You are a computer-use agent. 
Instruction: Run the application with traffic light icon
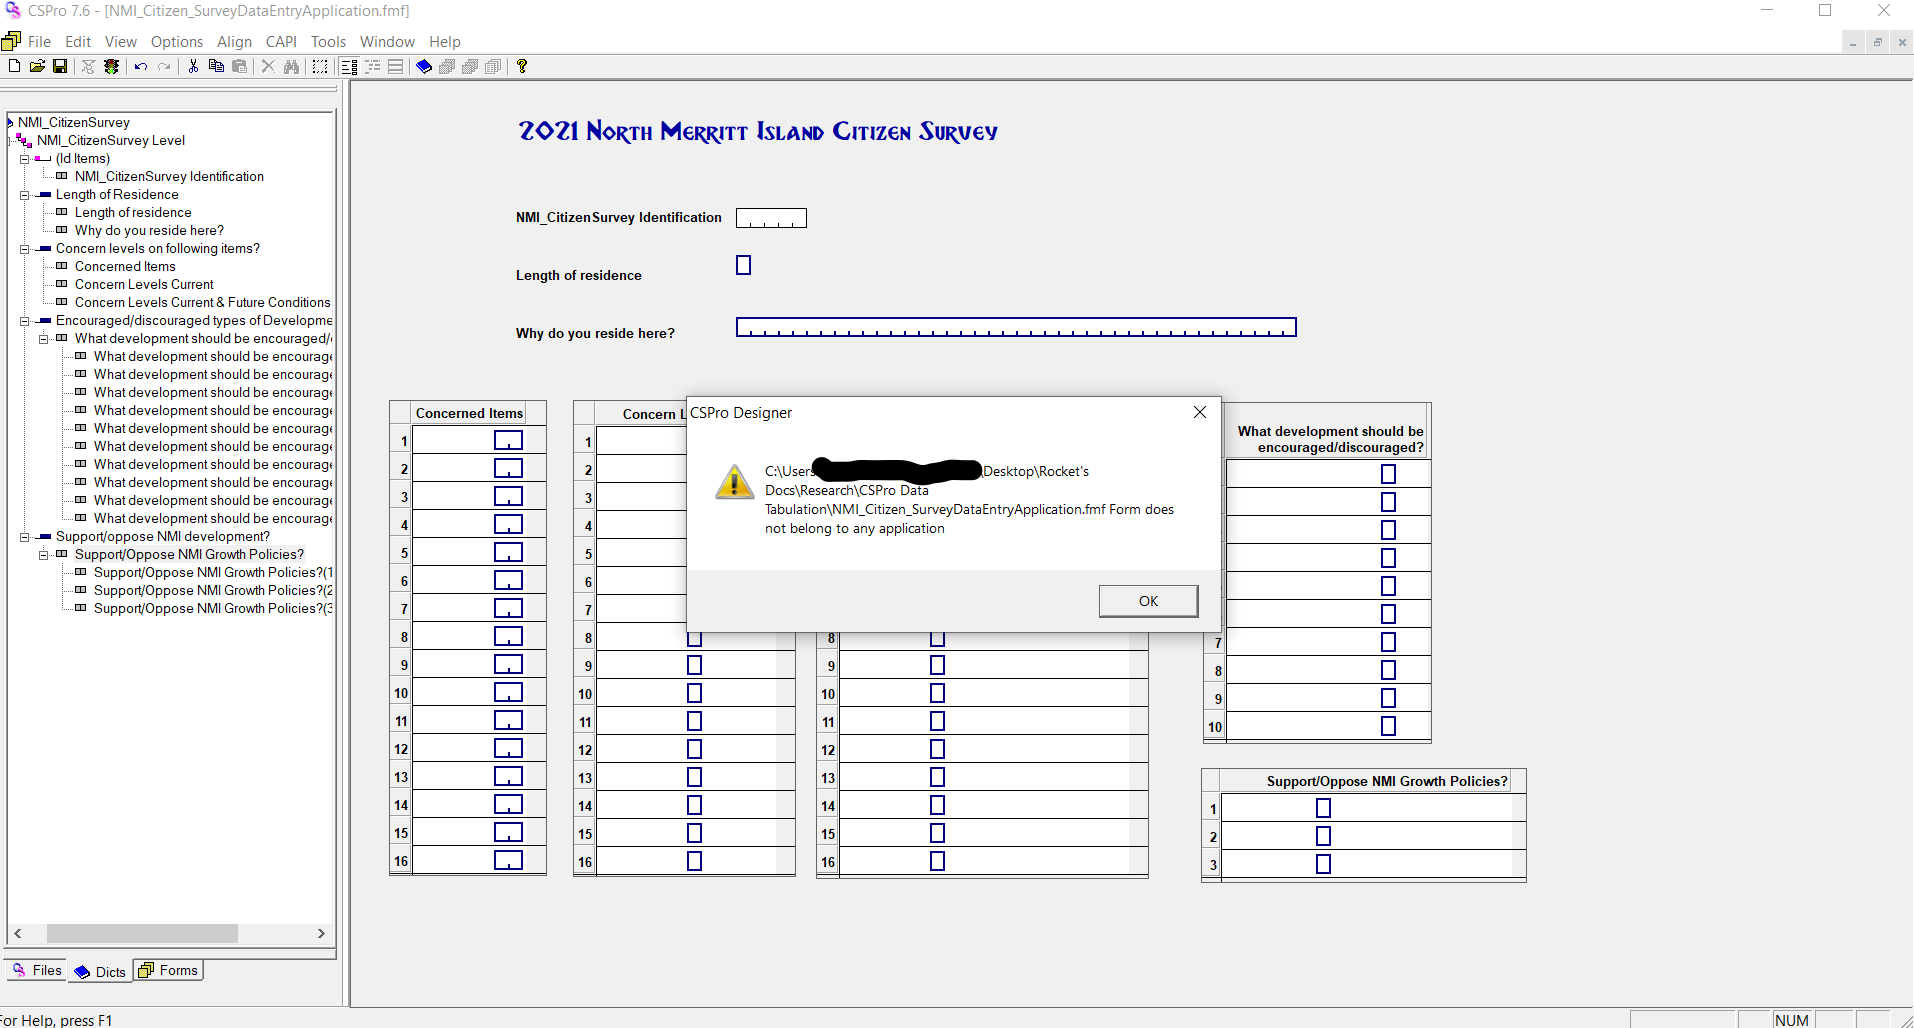pos(111,66)
